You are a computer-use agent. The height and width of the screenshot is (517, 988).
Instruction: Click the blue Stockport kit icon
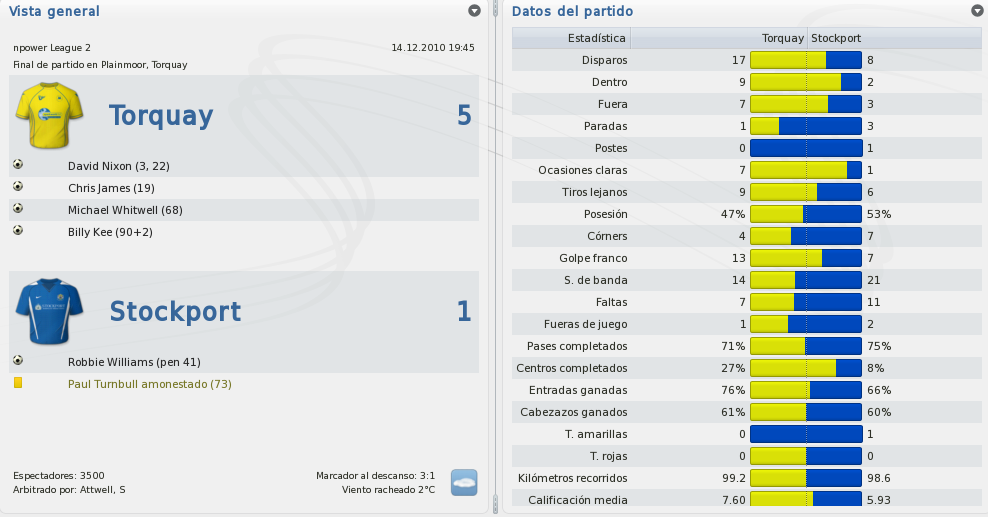tap(49, 312)
